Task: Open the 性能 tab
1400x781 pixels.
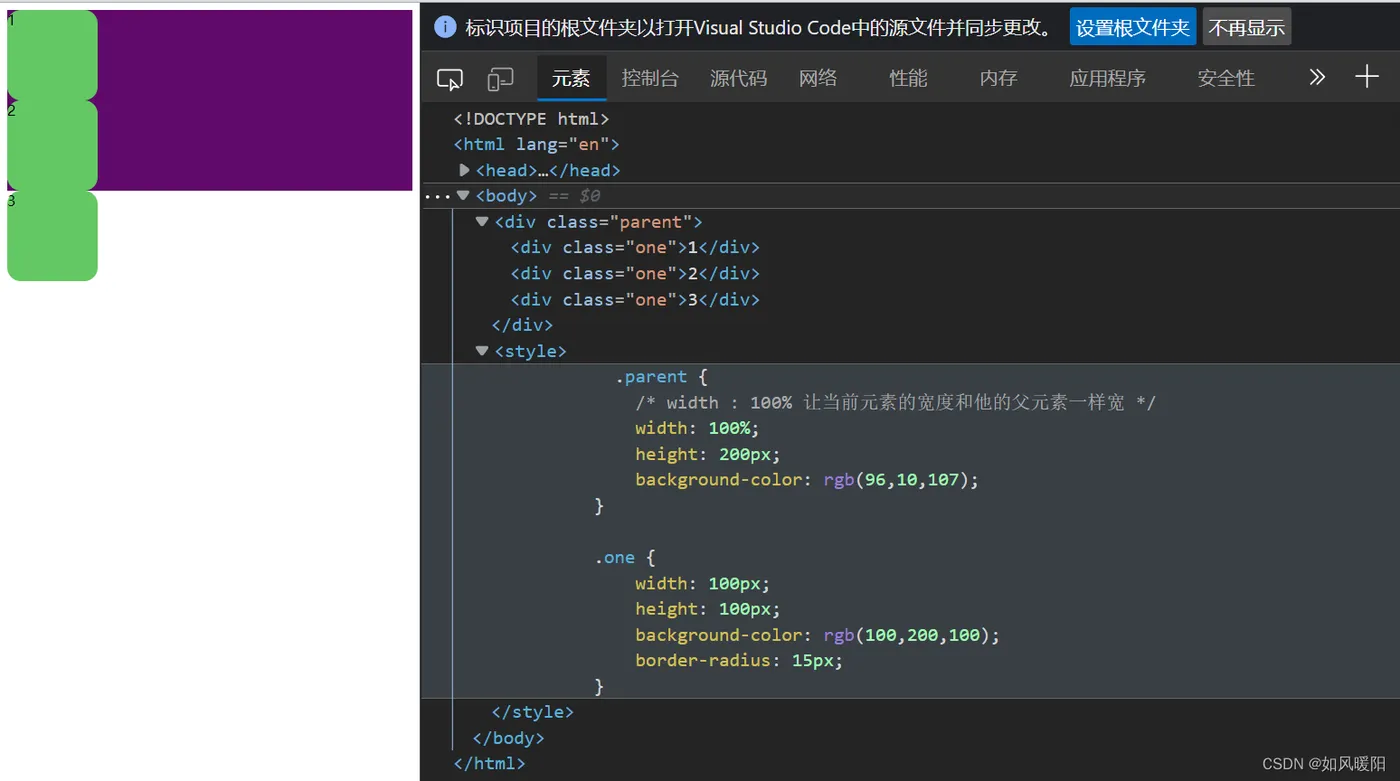Action: 908,78
